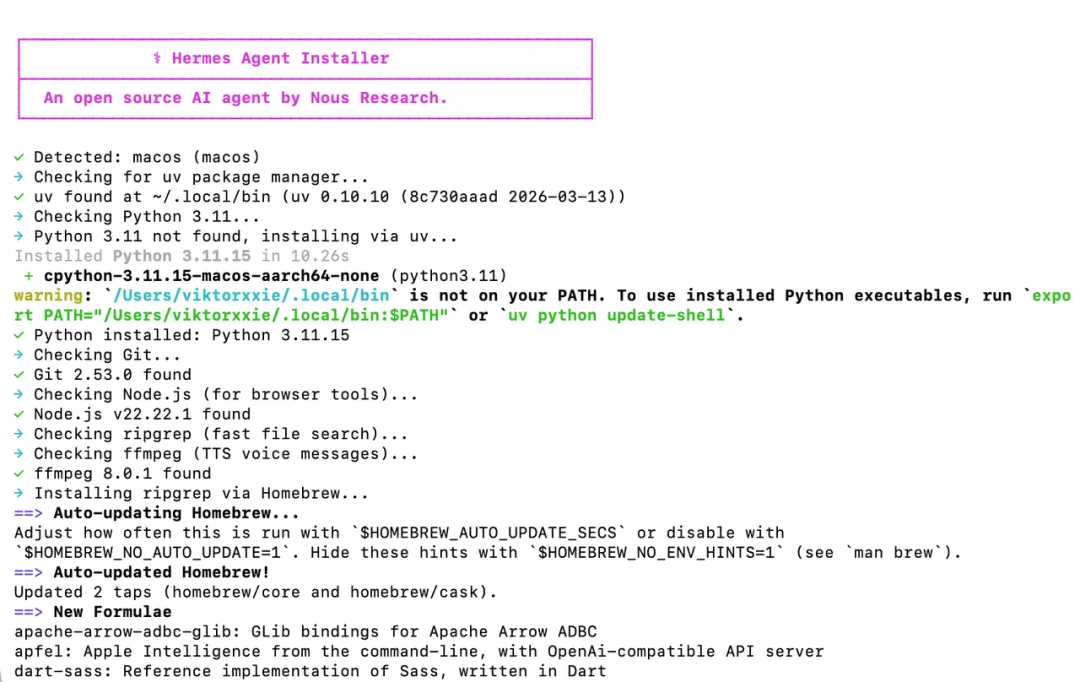Click the blue arrow beside 'Checking Git...'
This screenshot has height=682, width=1080.
pos(19,355)
